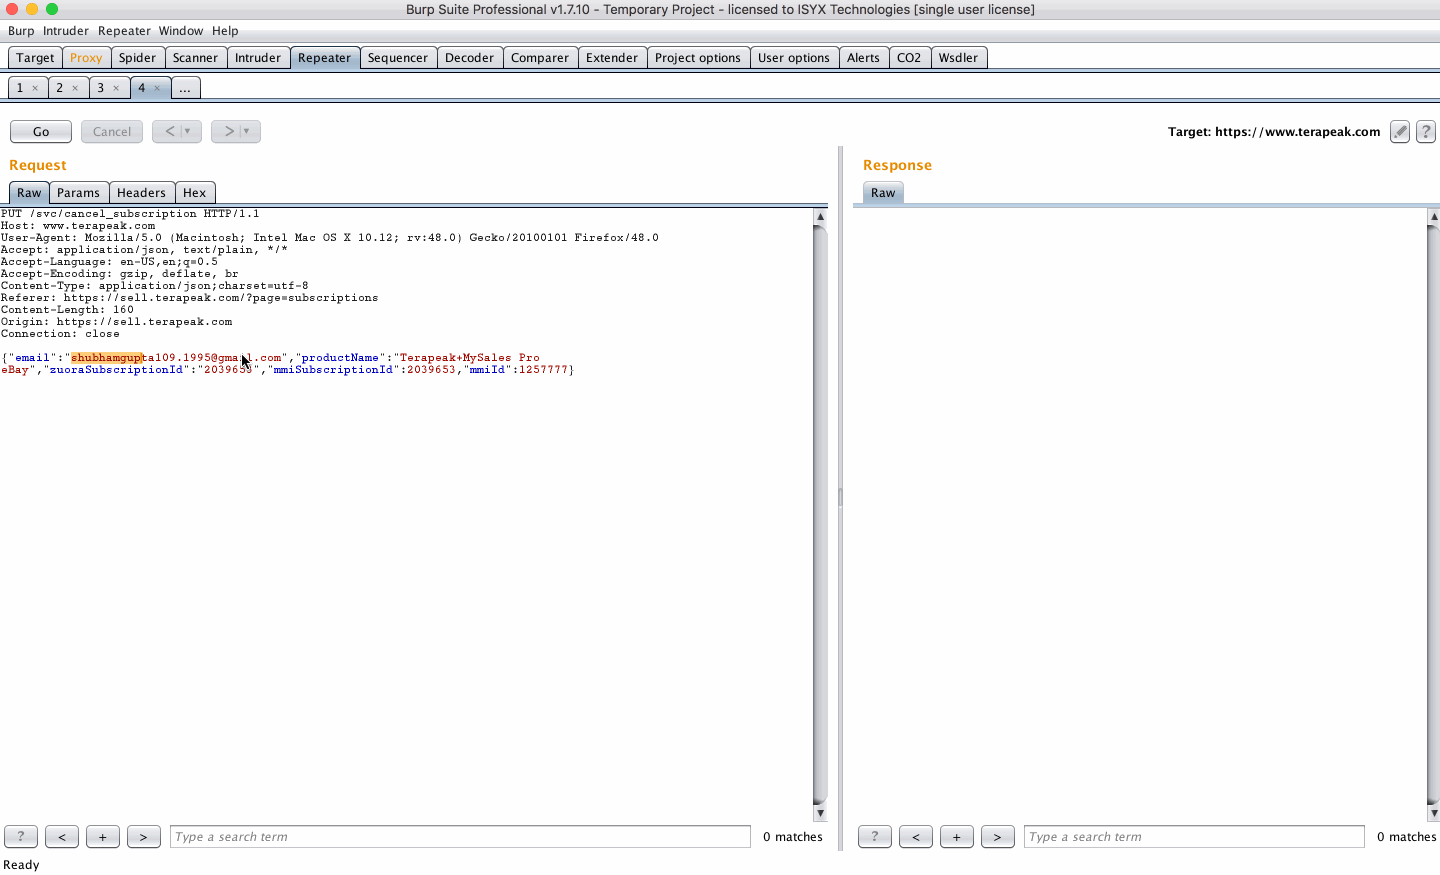The width and height of the screenshot is (1440, 875).
Task: Switch to the Proxy tab
Action: (x=86, y=58)
